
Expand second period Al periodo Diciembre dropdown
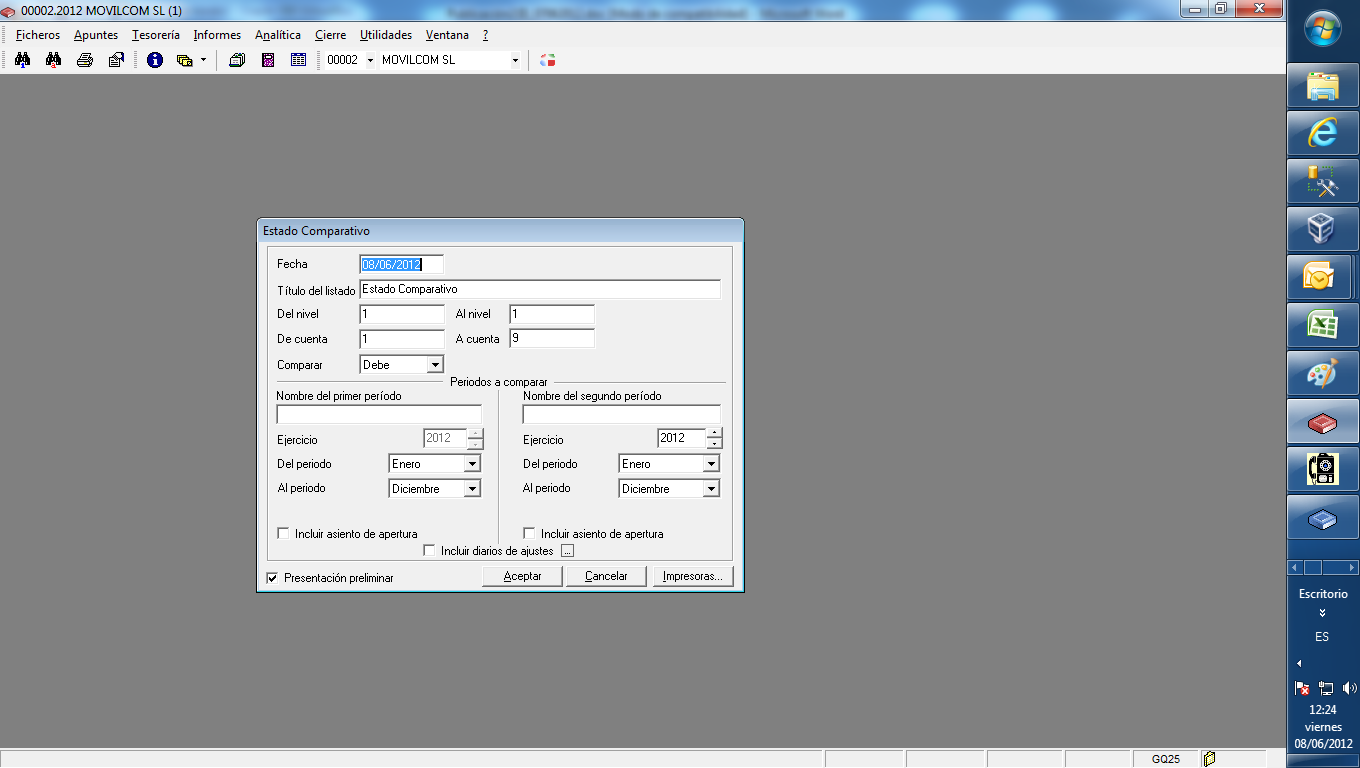tap(711, 489)
